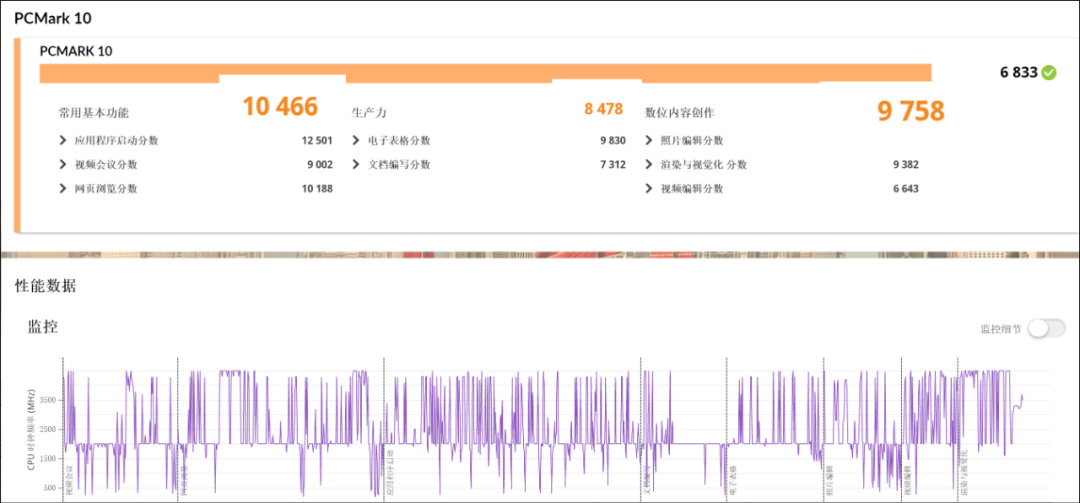Click the 7 312 writing value
Screen dimensions: 1080x503
tap(612, 165)
